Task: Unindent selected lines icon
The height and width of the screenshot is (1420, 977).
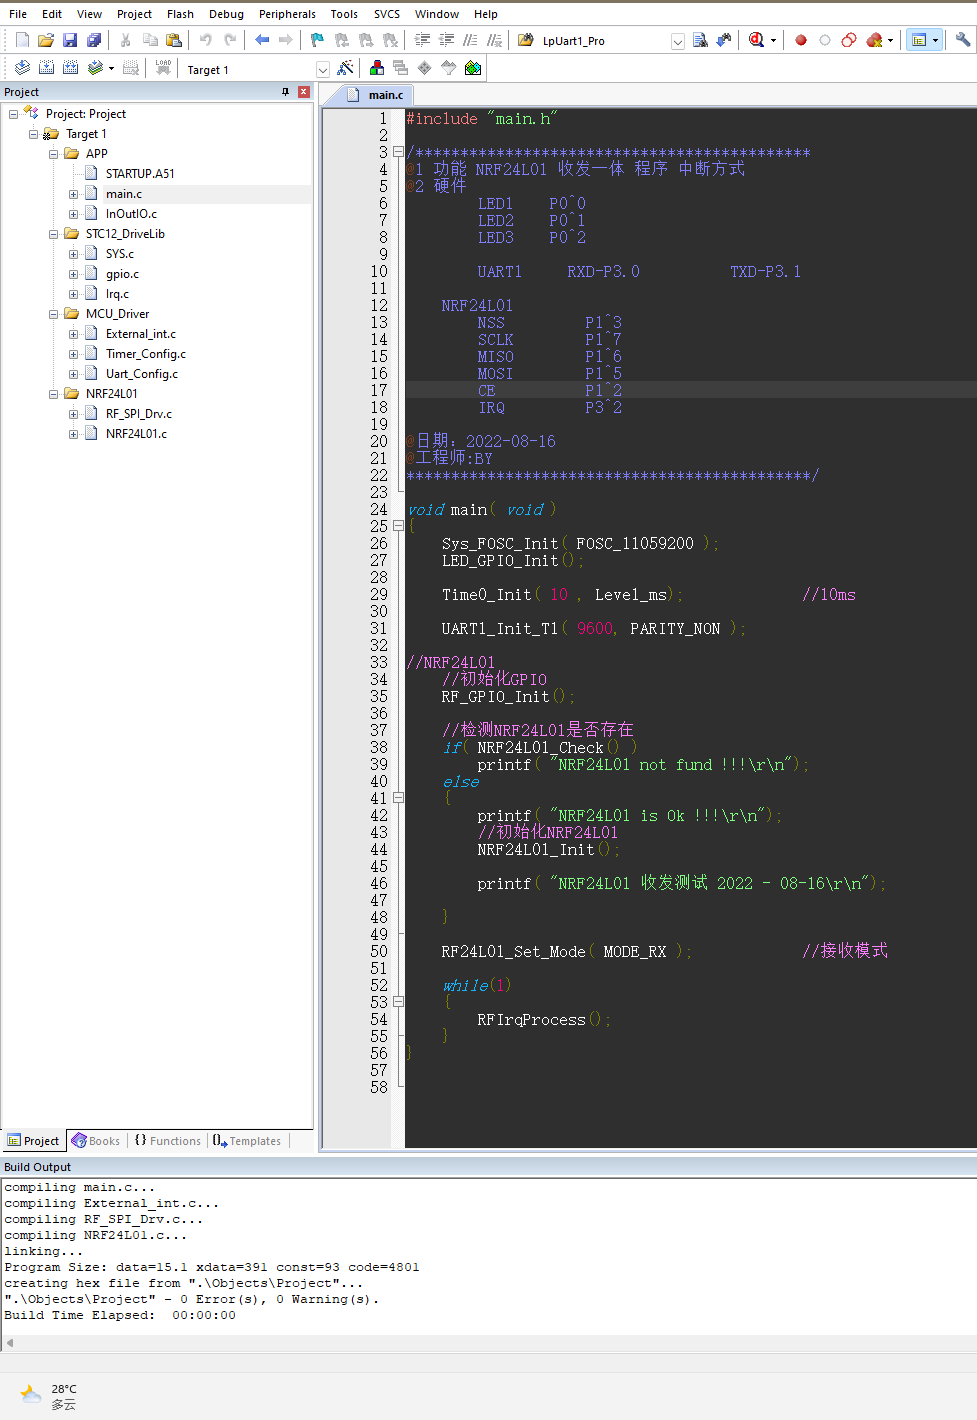Action: [446, 40]
